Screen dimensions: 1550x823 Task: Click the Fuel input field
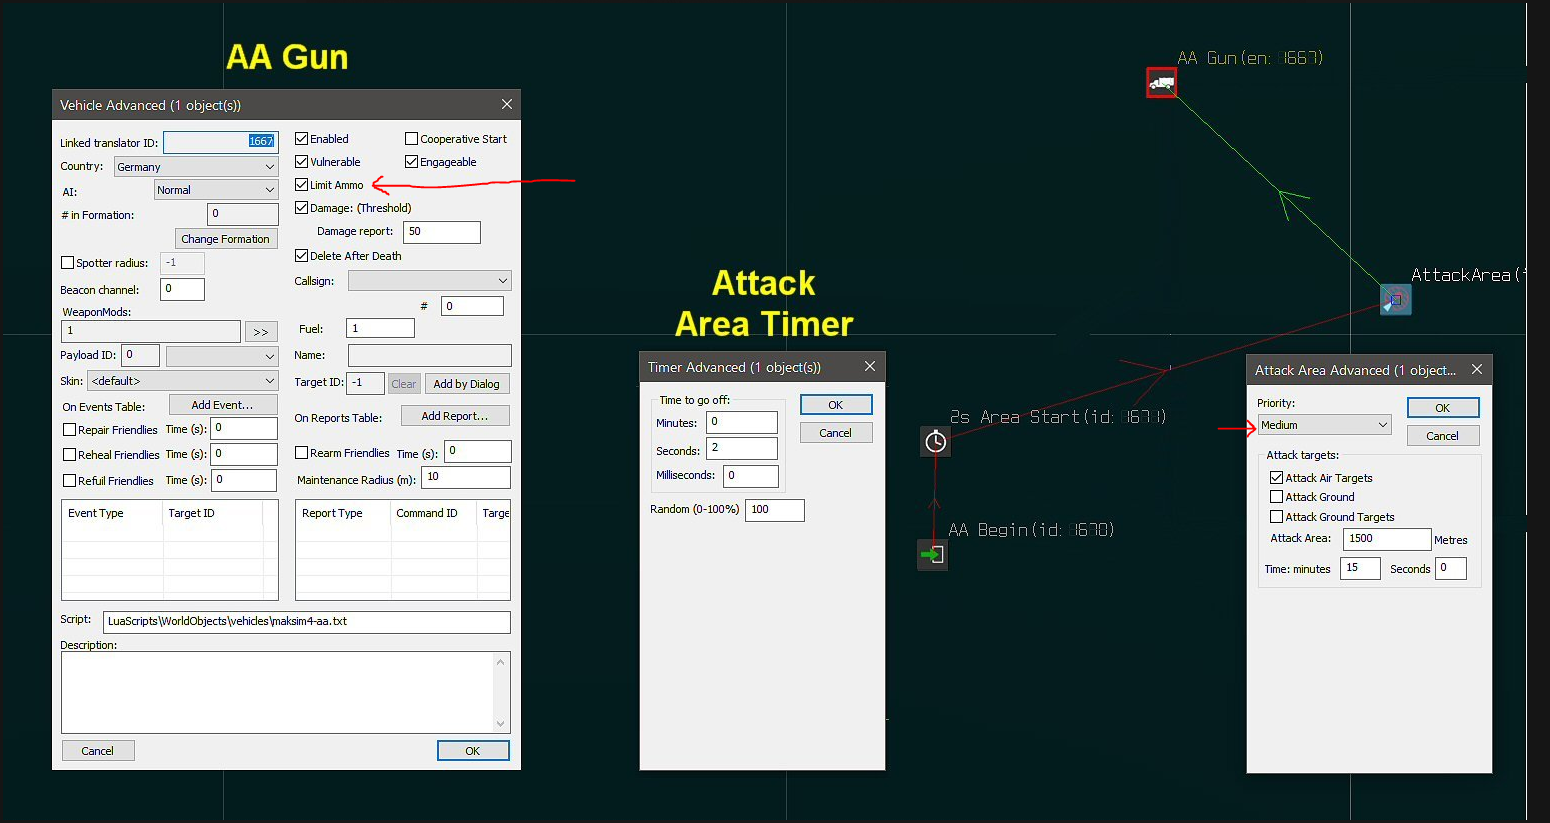coord(380,328)
